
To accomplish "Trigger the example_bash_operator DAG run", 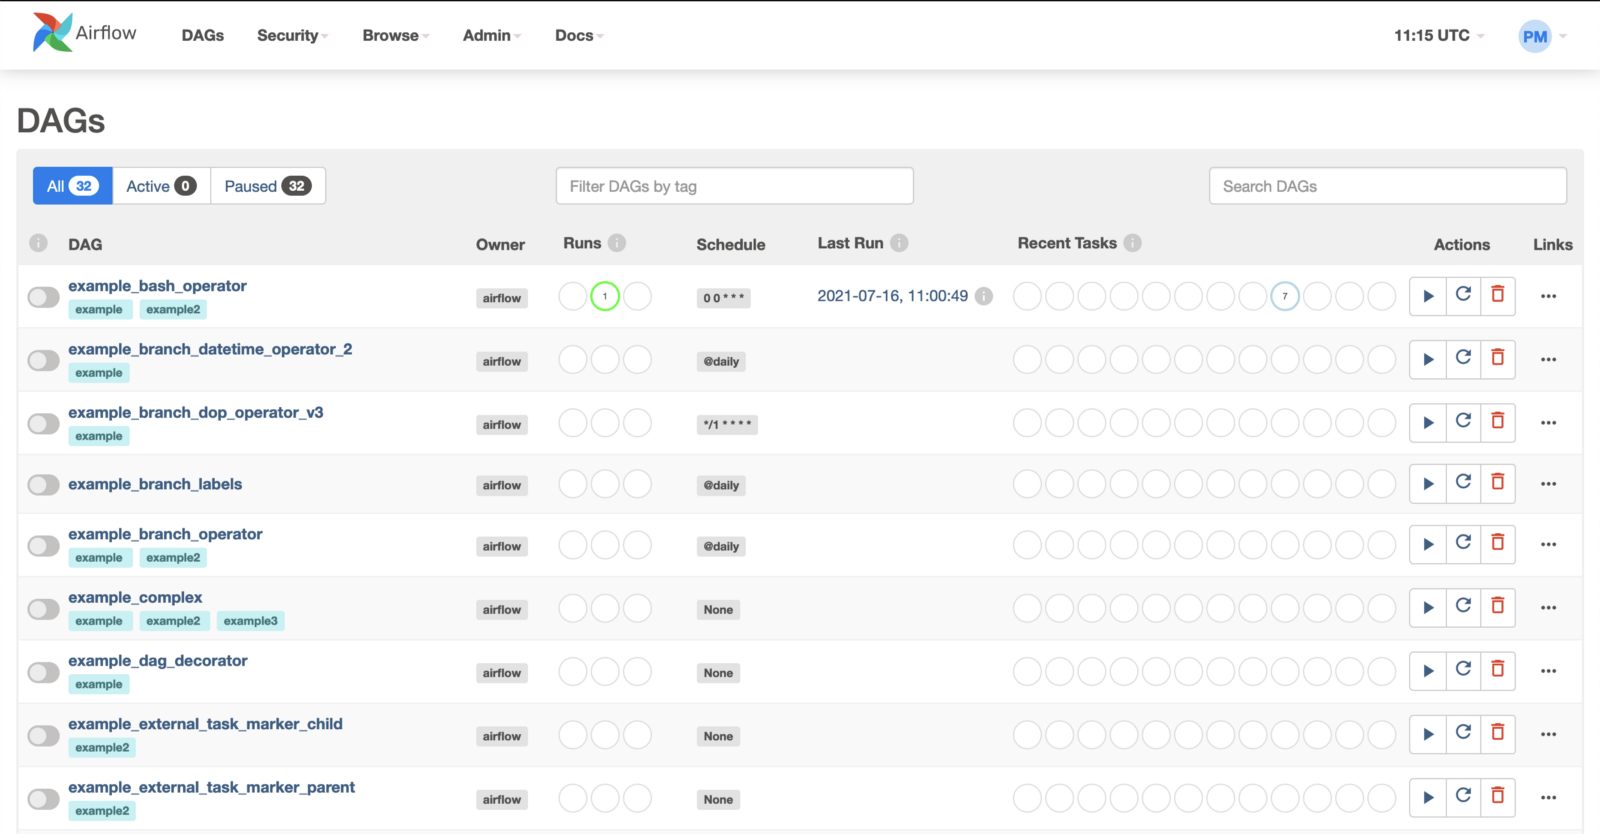I will point(1428,296).
